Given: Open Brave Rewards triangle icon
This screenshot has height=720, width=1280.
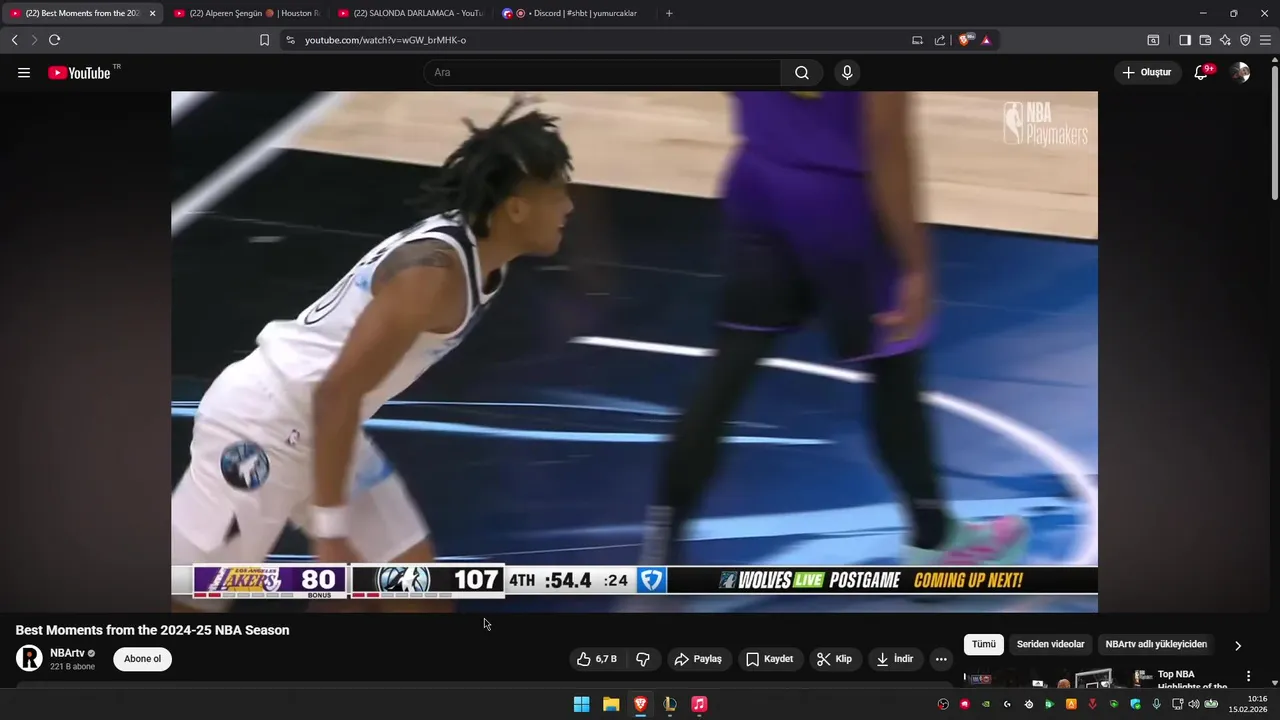Looking at the screenshot, I should (986, 40).
